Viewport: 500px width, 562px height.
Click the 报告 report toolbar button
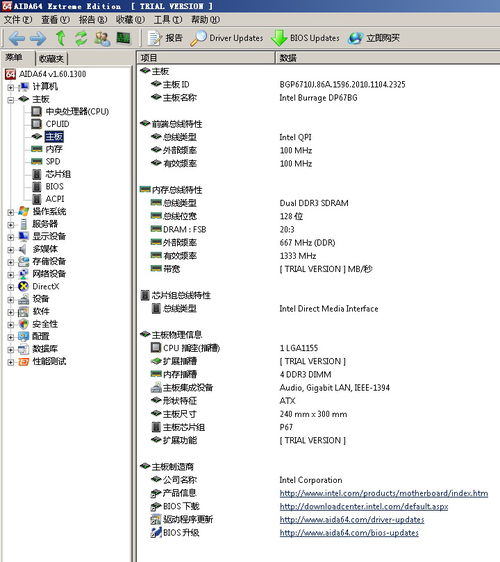pos(165,38)
